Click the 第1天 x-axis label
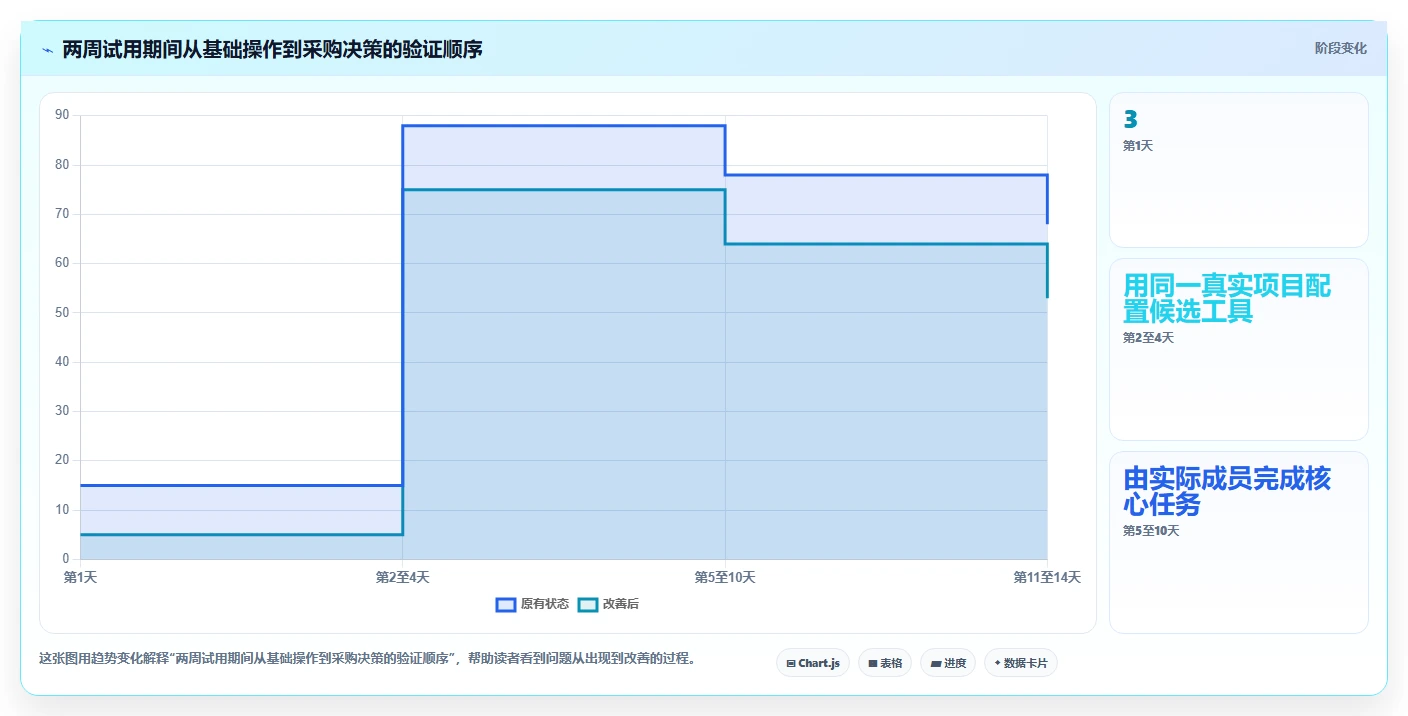The width and height of the screenshot is (1408, 716). tap(80, 577)
